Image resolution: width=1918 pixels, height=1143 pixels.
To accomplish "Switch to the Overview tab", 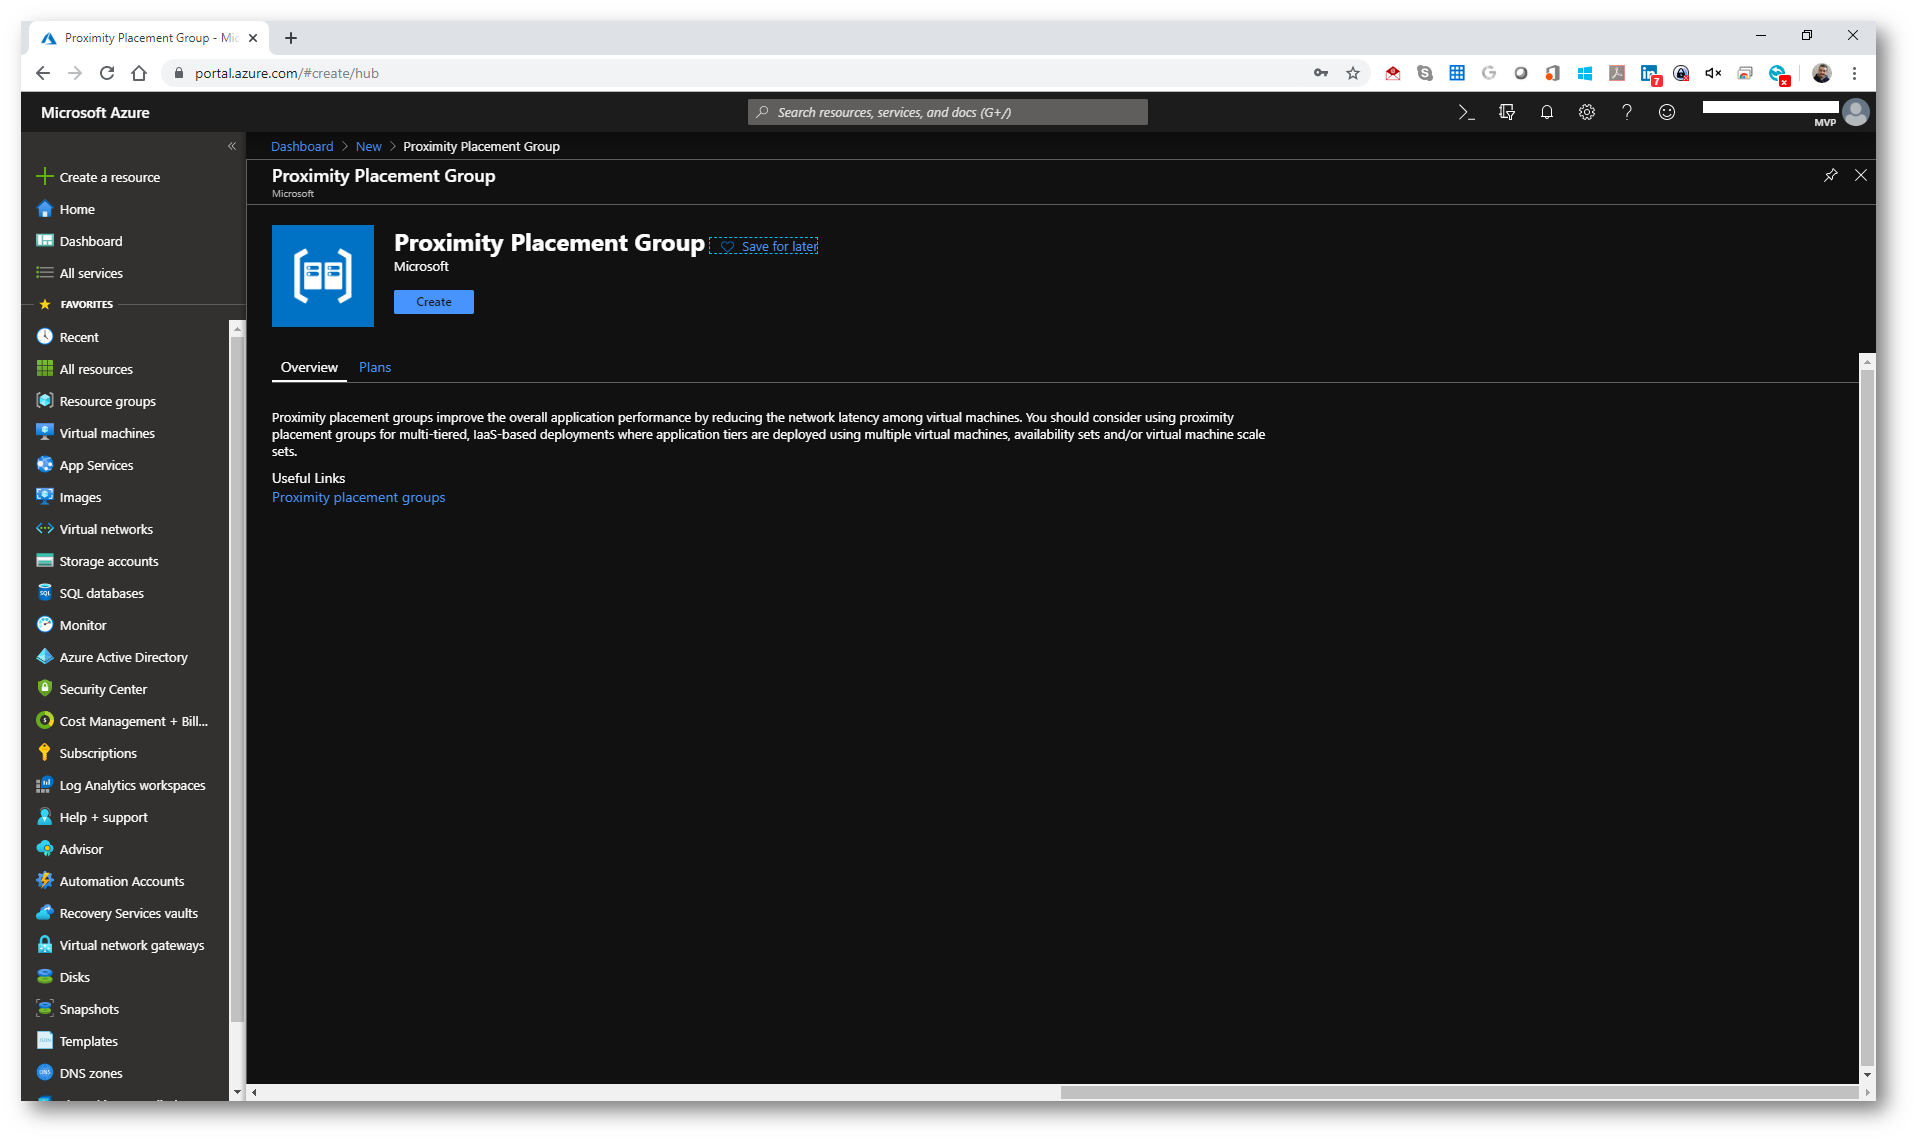I will click(309, 367).
